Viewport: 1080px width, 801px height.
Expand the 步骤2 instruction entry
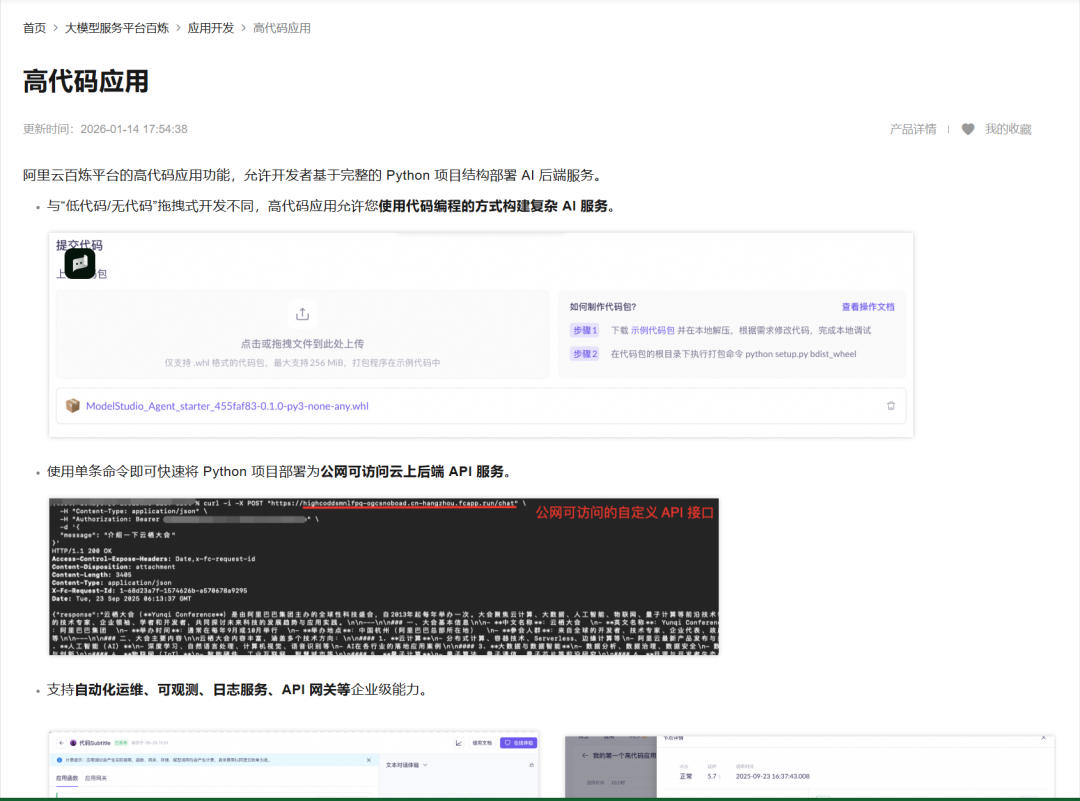click(585, 353)
